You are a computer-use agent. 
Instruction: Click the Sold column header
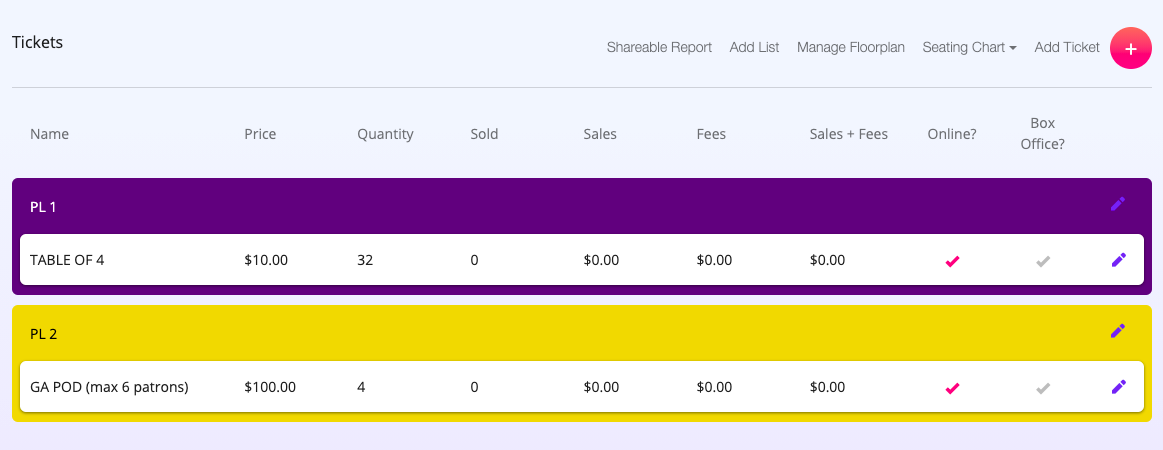coord(484,134)
